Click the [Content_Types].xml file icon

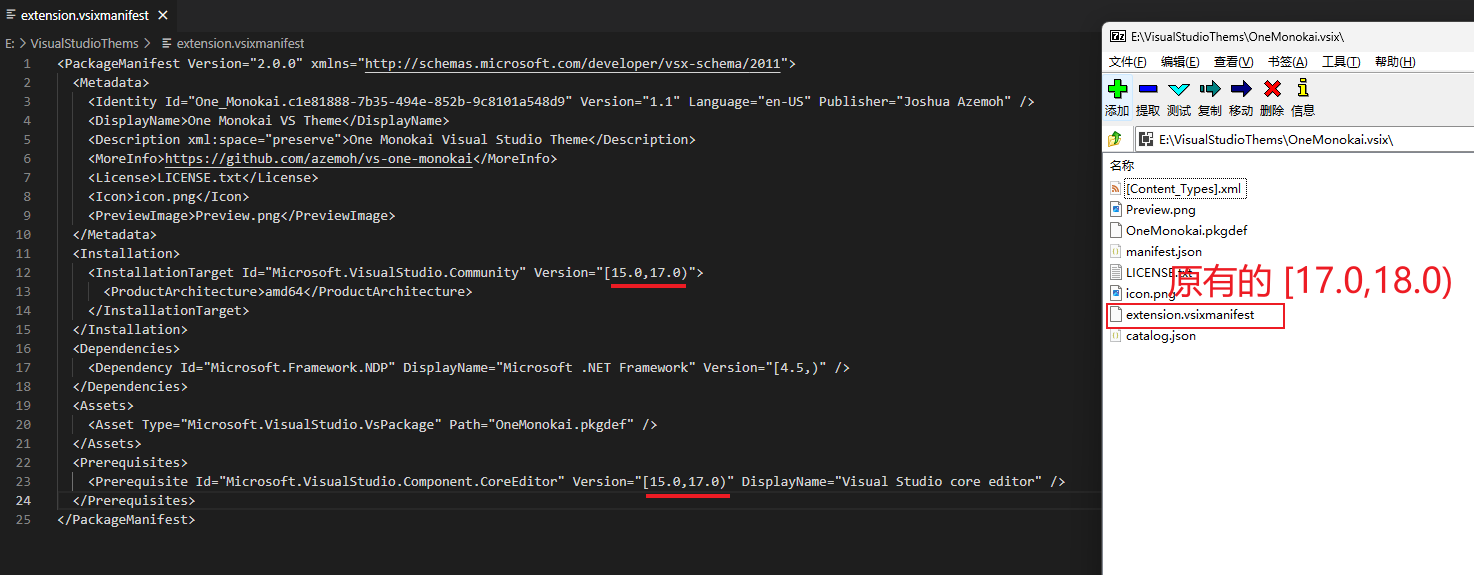pyautogui.click(x=1117, y=188)
